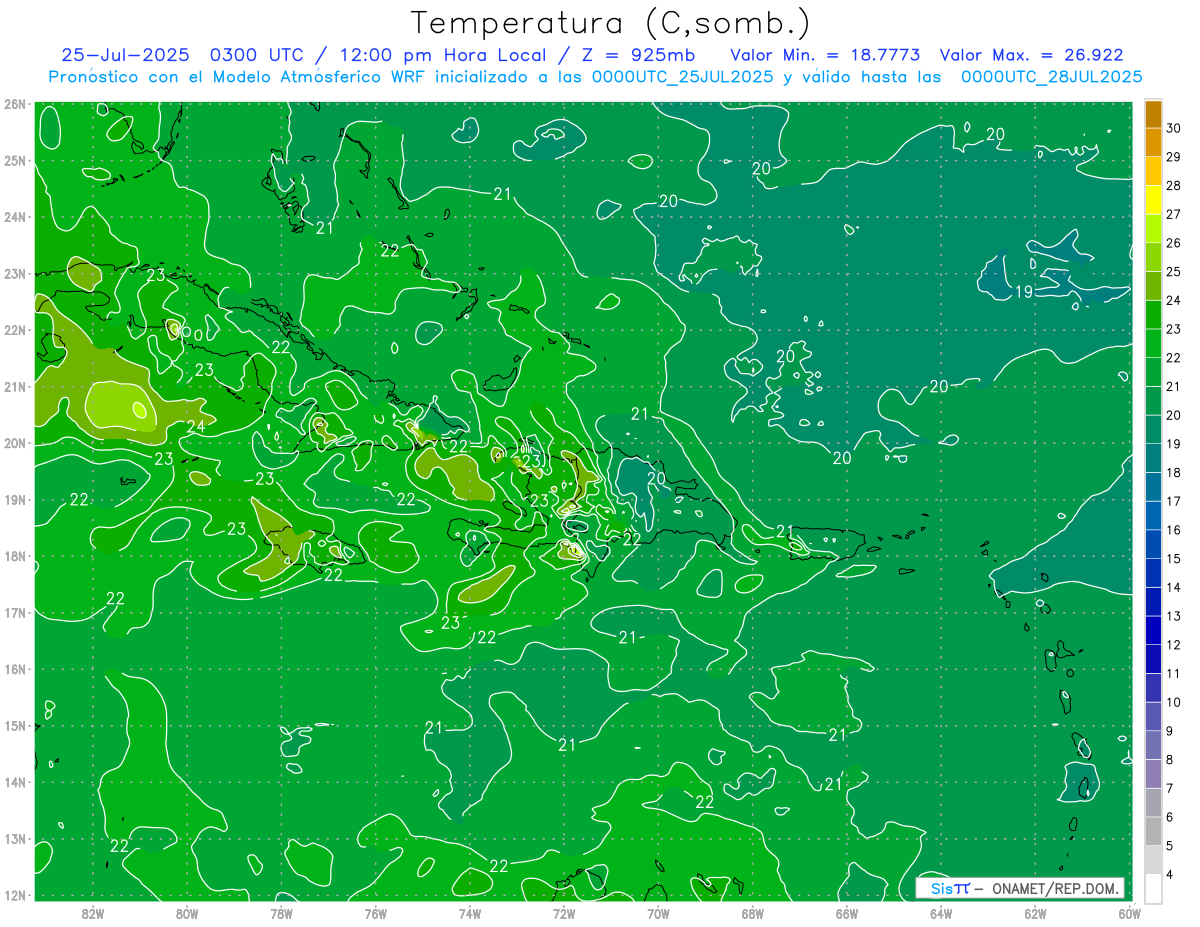Click the 15N latitude axis label
The width and height of the screenshot is (1200, 927).
15,725
